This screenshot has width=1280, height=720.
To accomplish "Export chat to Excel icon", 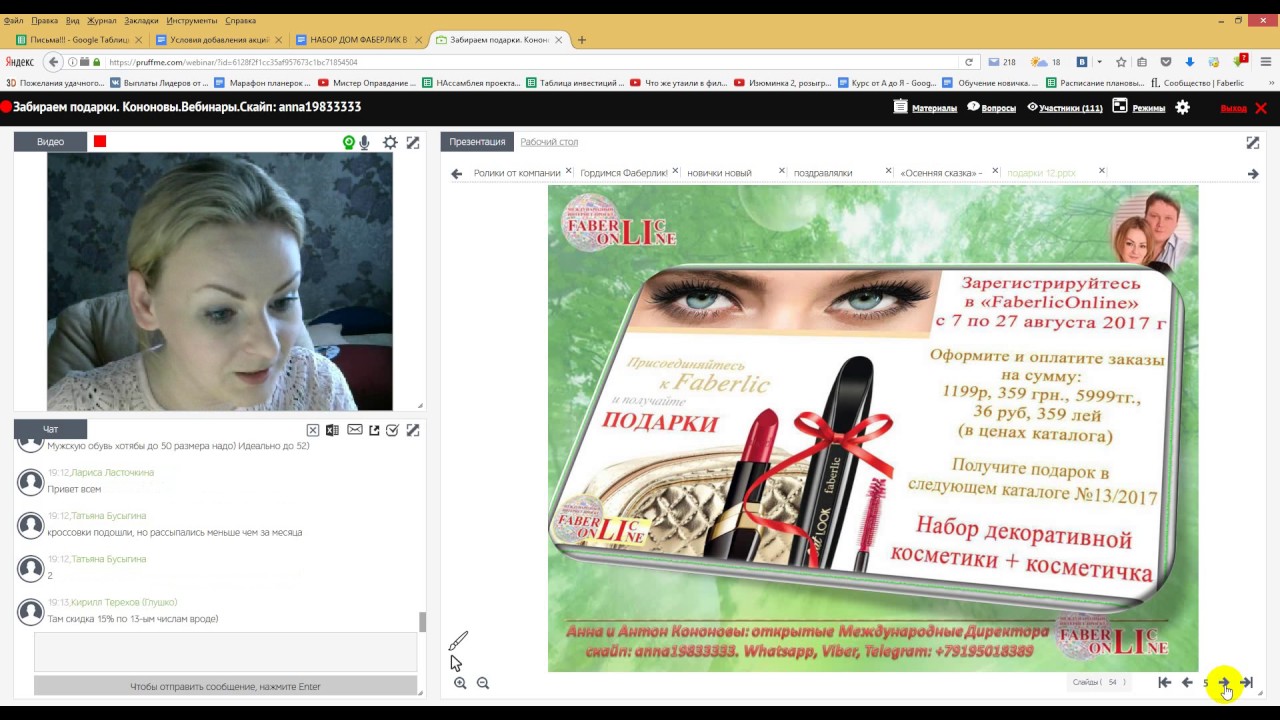I will [332, 430].
